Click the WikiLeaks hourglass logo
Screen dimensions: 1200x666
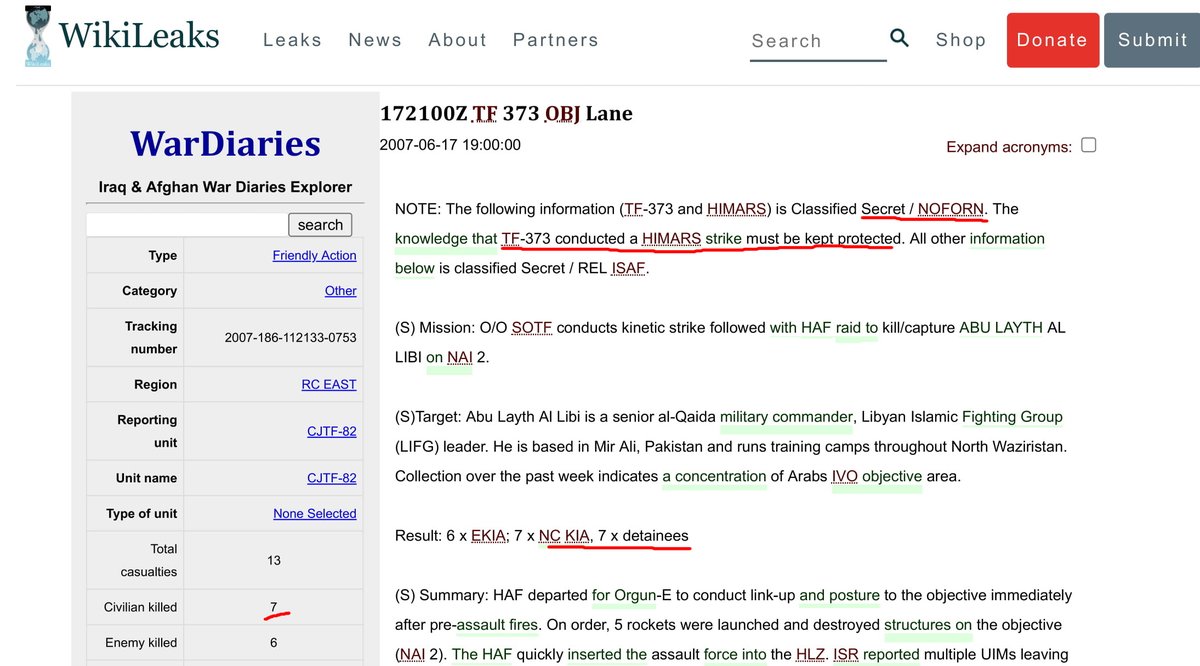tap(37, 37)
